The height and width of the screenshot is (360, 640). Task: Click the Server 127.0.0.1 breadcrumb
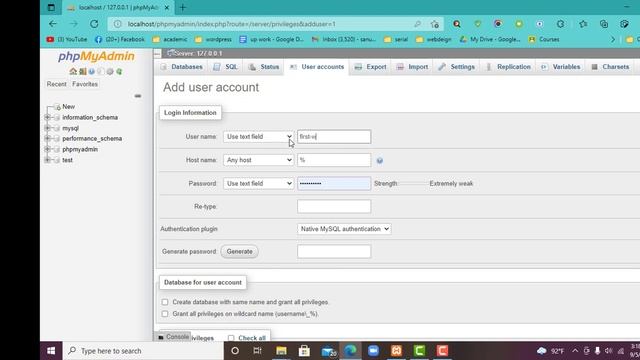coord(195,53)
